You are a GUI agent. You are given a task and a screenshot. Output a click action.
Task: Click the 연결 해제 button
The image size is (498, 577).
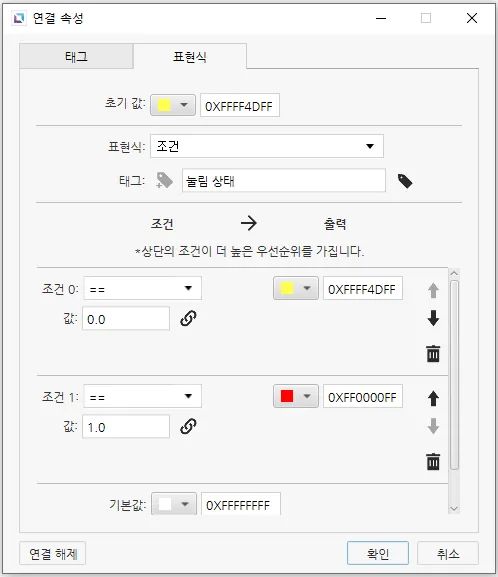click(53, 553)
